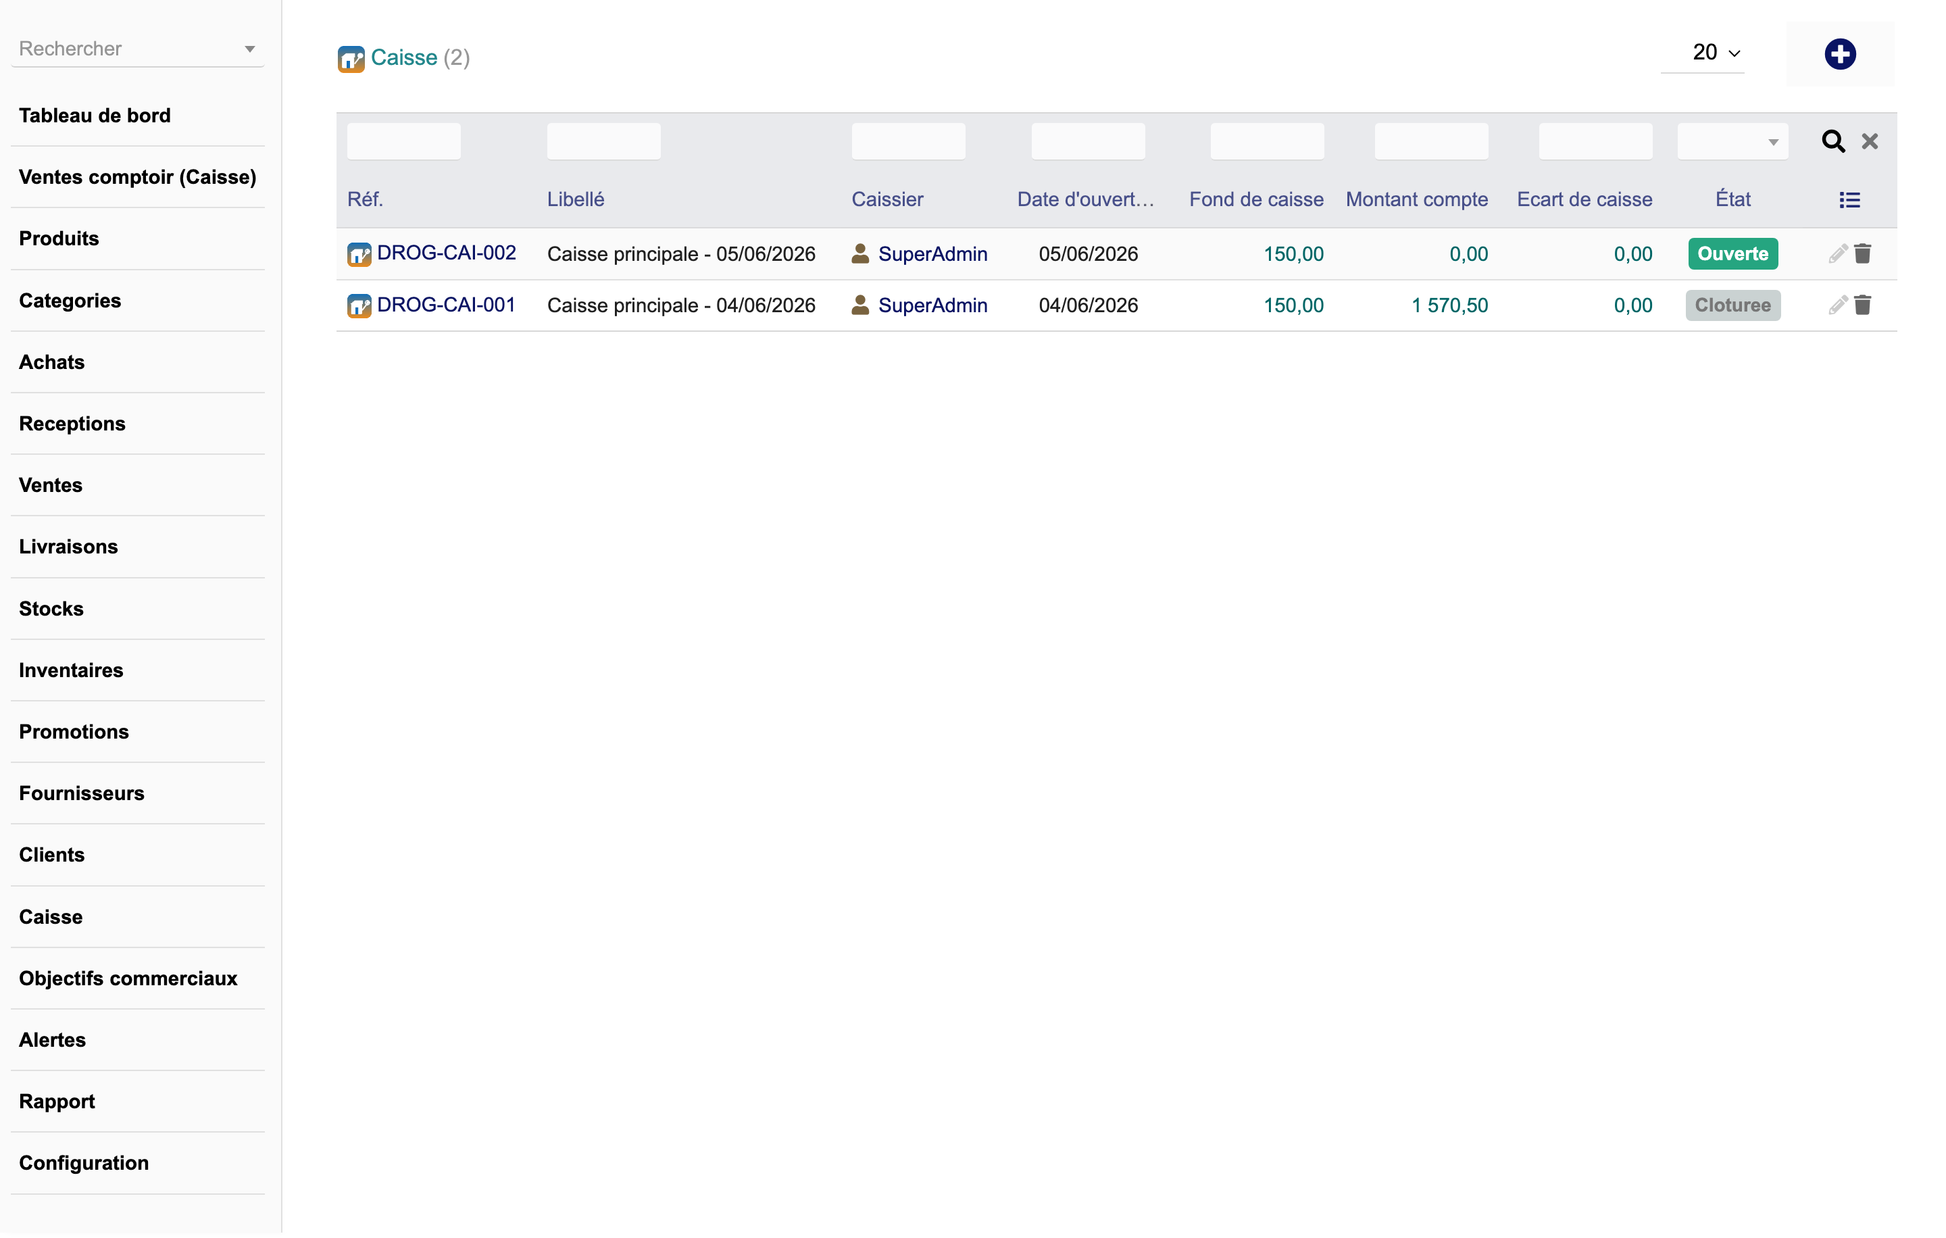Viewport: 1946px width, 1238px height.
Task: Go to Promotions menu
Action: [74, 732]
